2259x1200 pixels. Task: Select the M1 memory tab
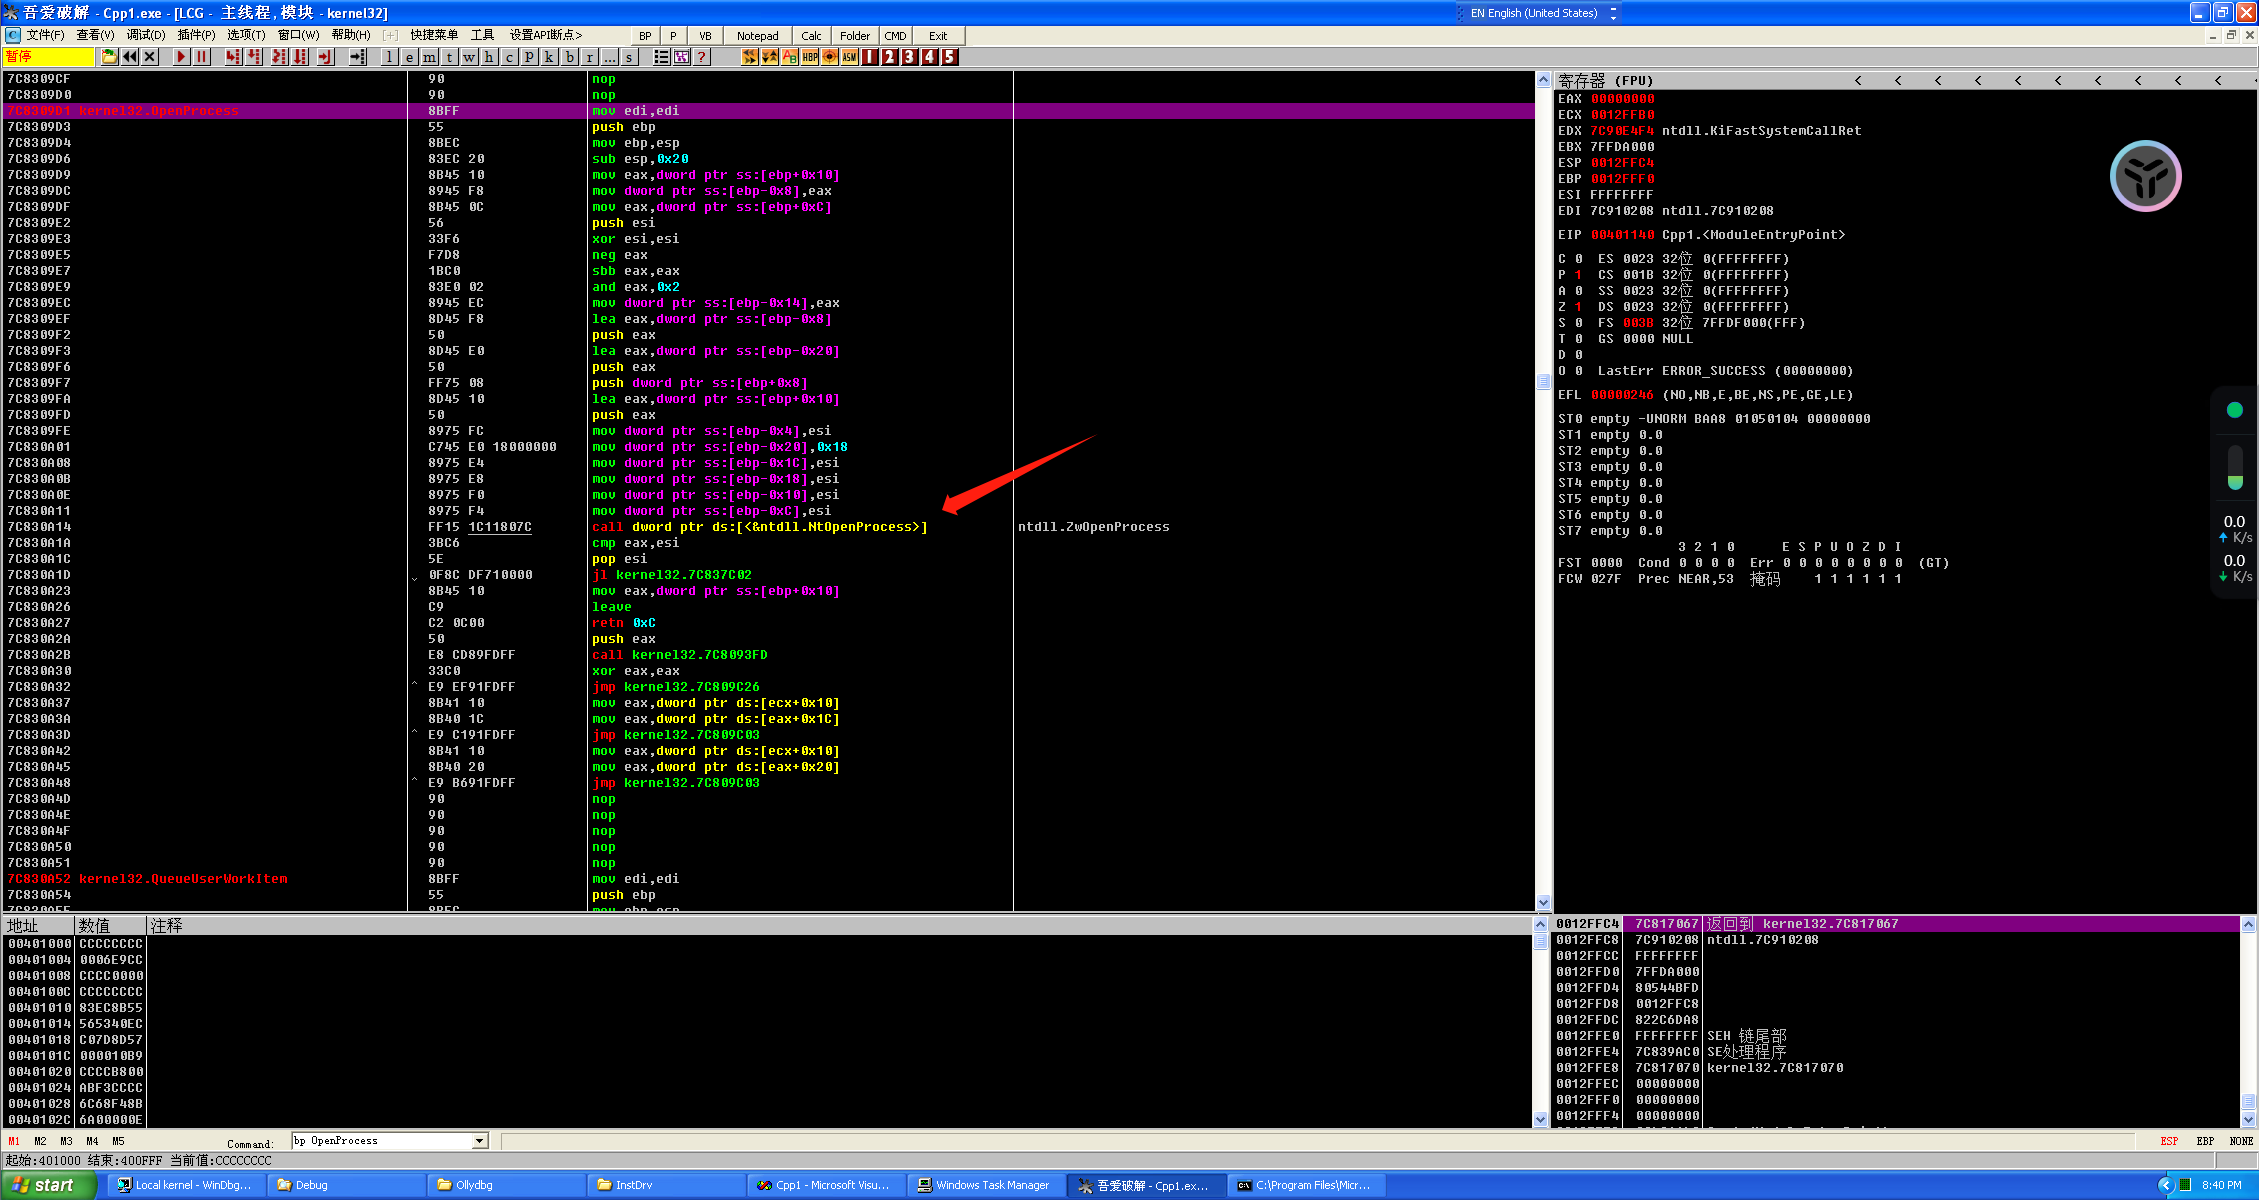tap(14, 1141)
